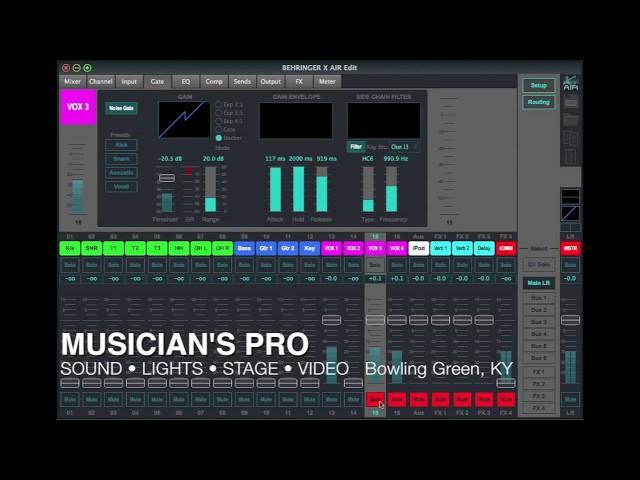Viewport: 640px width, 480px height.
Task: Select the Key channel label
Action: tap(310, 248)
